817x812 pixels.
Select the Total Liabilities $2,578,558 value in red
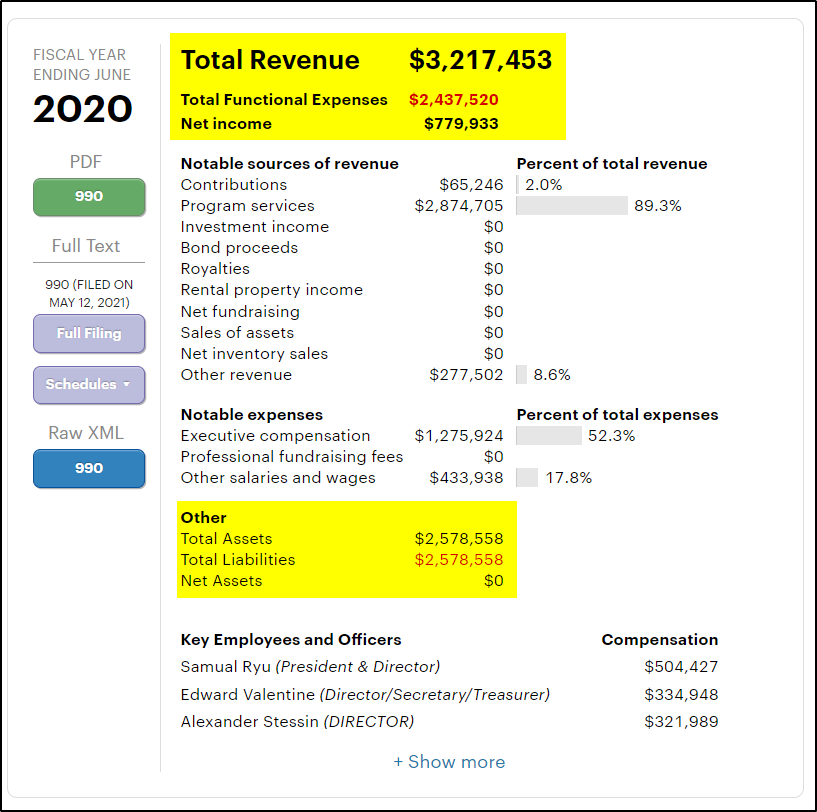(x=459, y=560)
